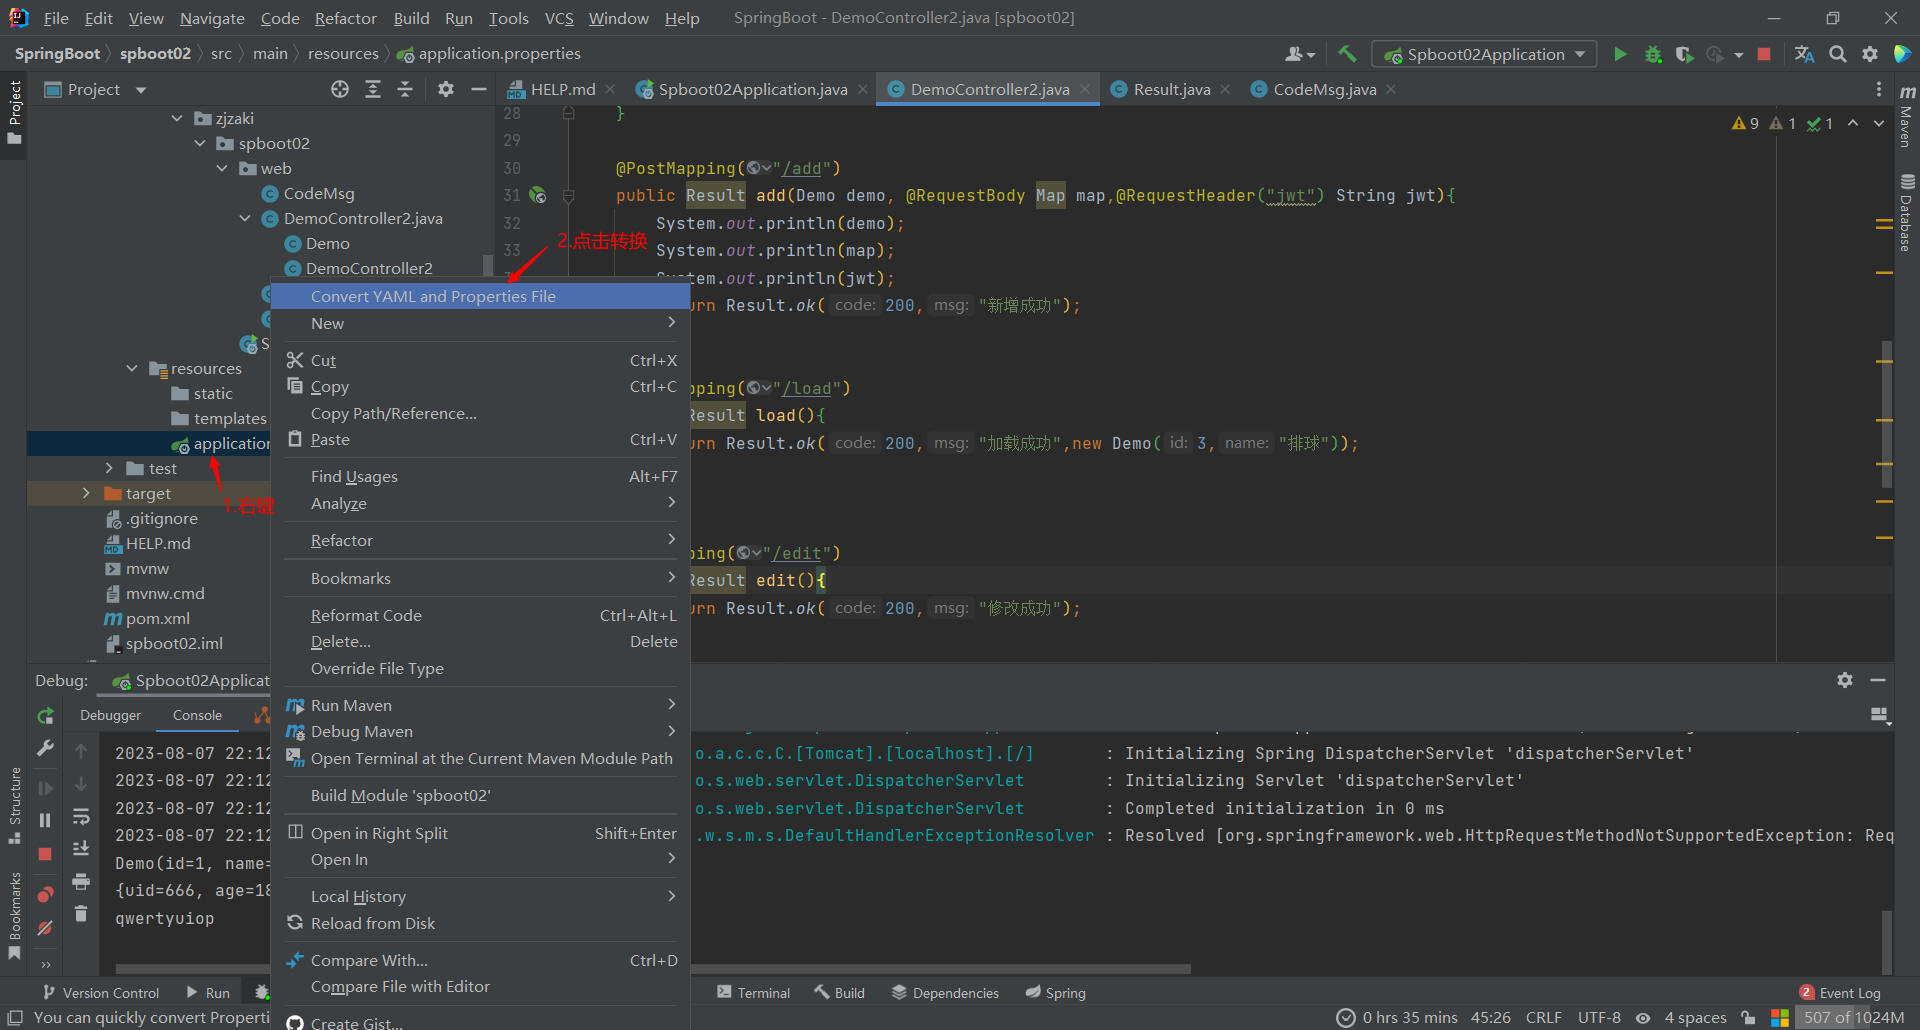Collapse the web package node

222,168
